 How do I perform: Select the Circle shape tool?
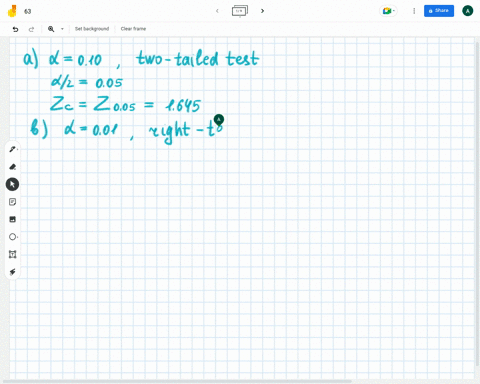coord(12,237)
